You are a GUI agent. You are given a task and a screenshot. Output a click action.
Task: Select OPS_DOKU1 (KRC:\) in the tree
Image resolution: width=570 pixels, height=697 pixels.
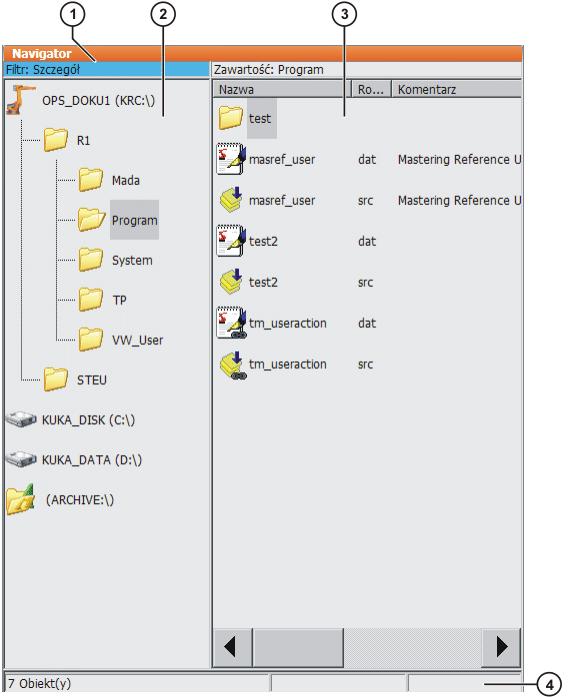[x=99, y=100]
